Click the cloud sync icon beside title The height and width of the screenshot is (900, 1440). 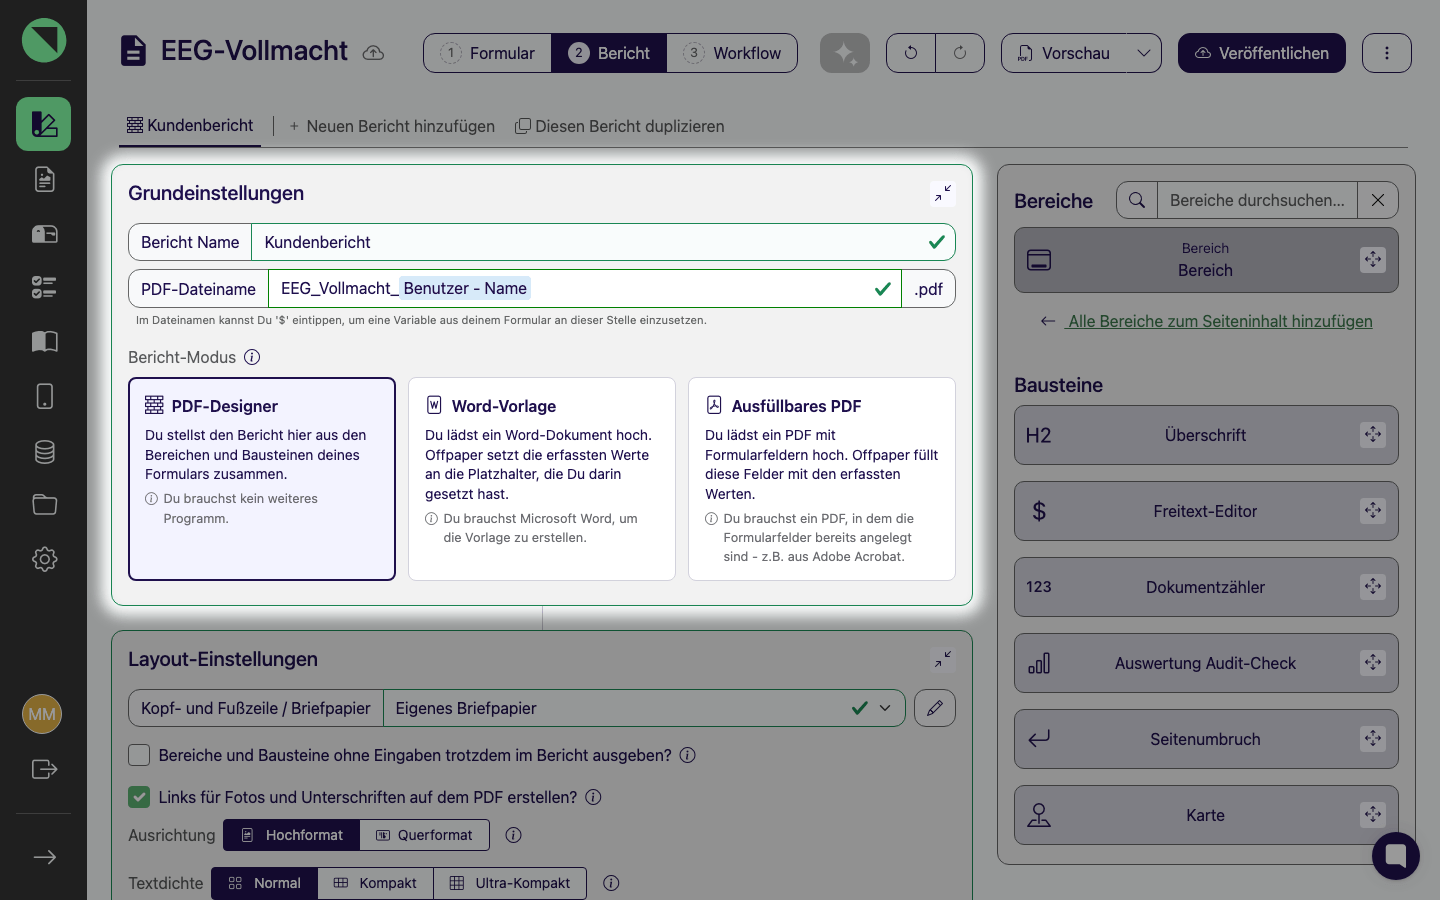373,53
